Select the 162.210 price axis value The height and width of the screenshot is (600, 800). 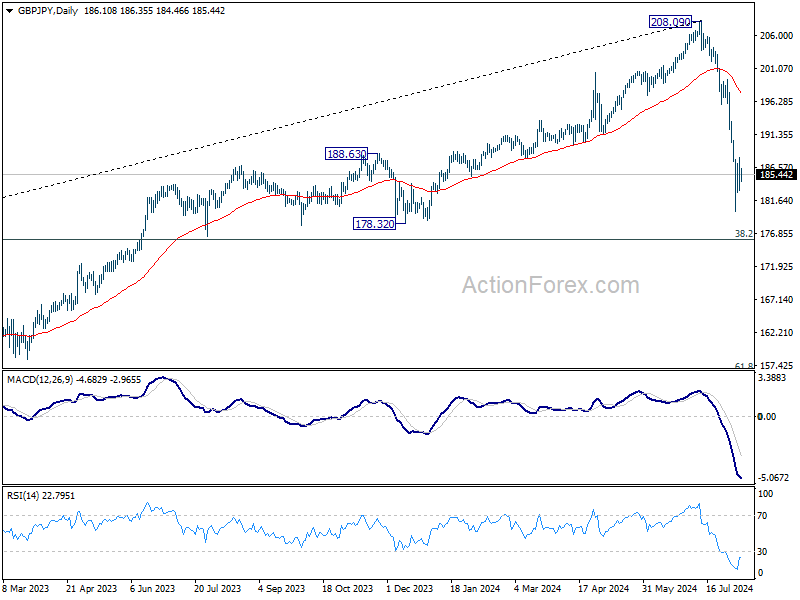tap(776, 333)
